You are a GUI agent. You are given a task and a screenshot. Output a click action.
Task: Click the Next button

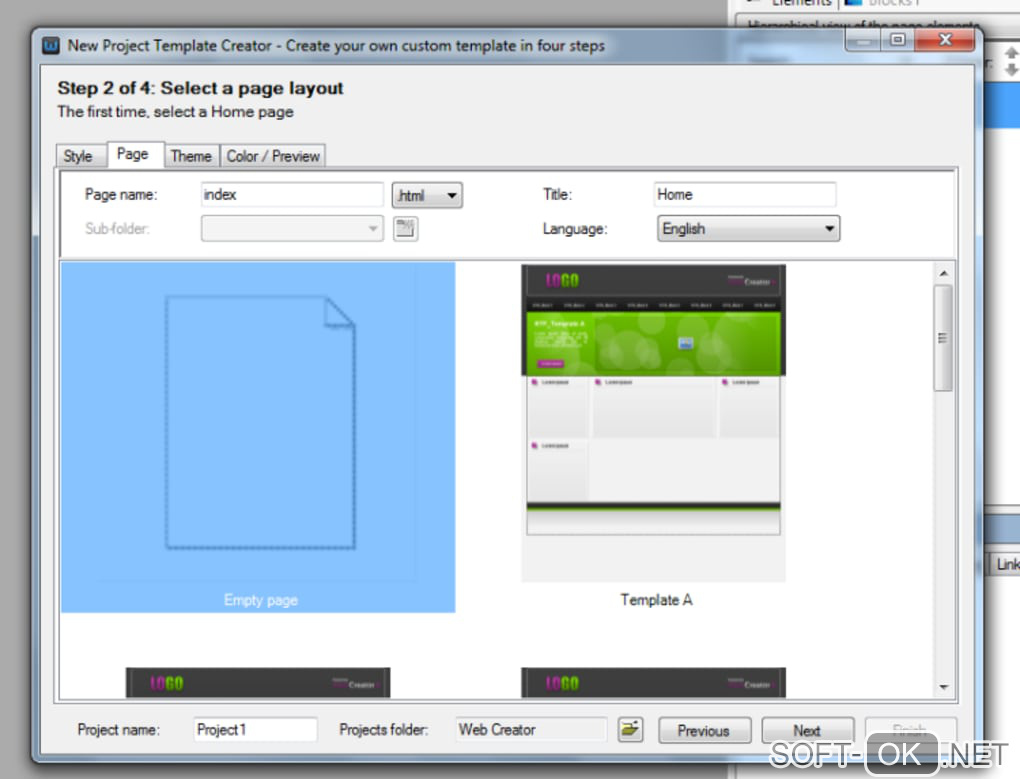(x=808, y=730)
